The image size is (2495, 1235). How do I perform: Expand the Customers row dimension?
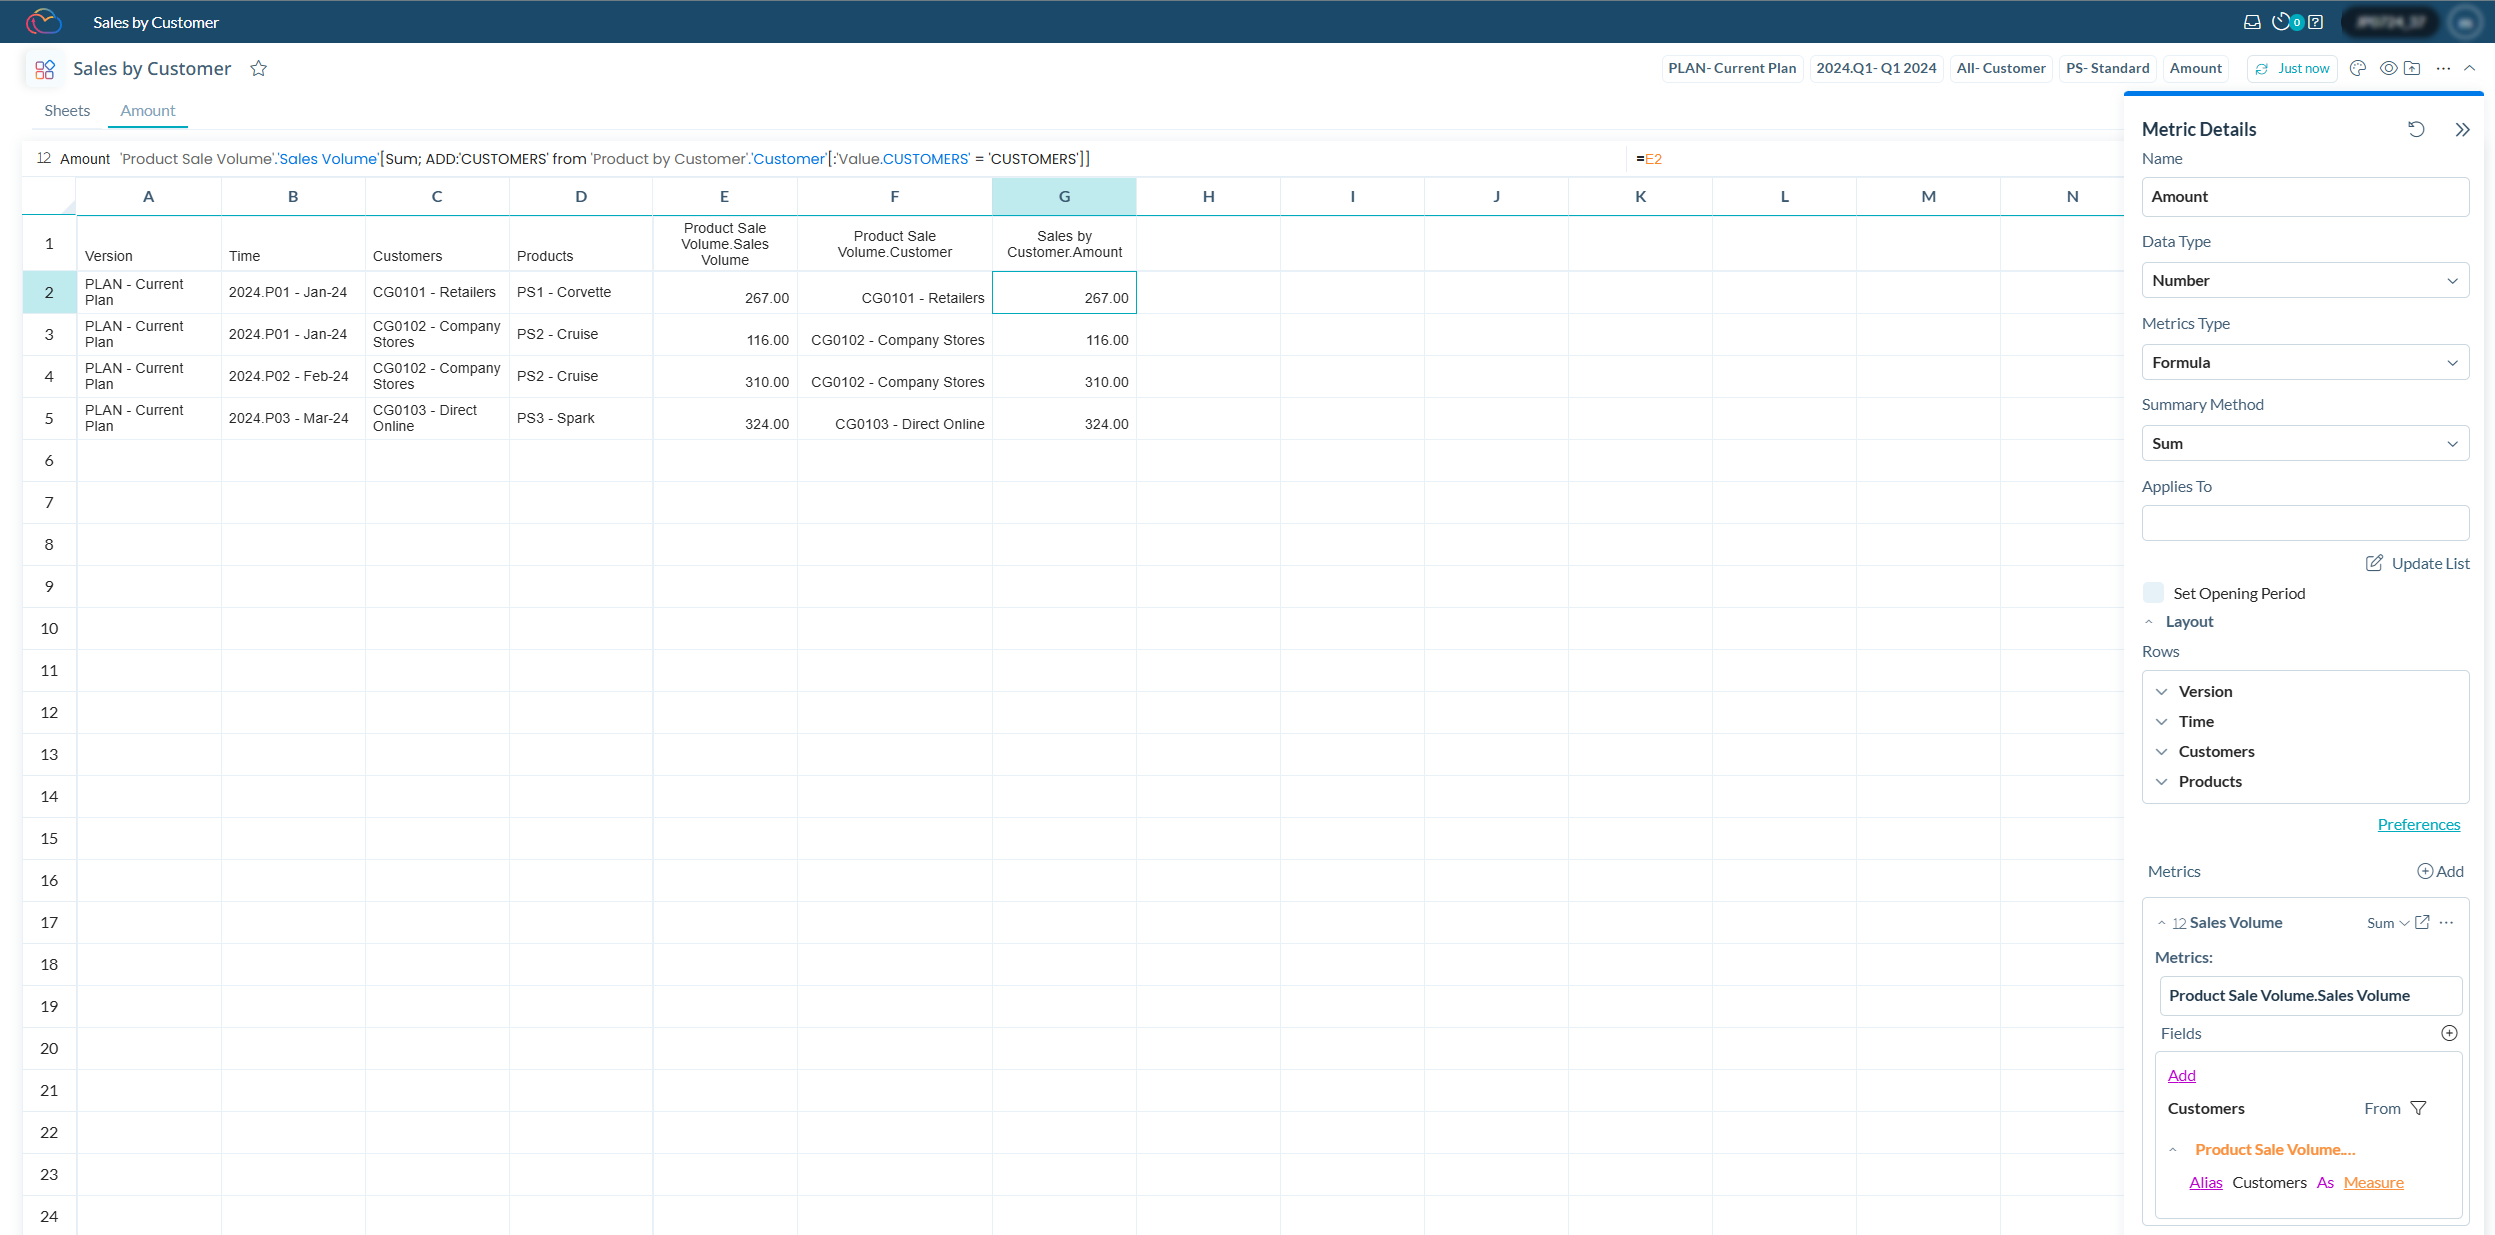[x=2163, y=751]
